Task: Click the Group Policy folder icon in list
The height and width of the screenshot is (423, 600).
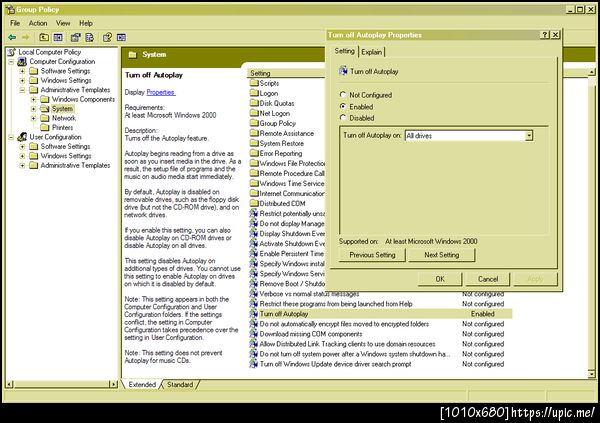Action: pos(254,123)
